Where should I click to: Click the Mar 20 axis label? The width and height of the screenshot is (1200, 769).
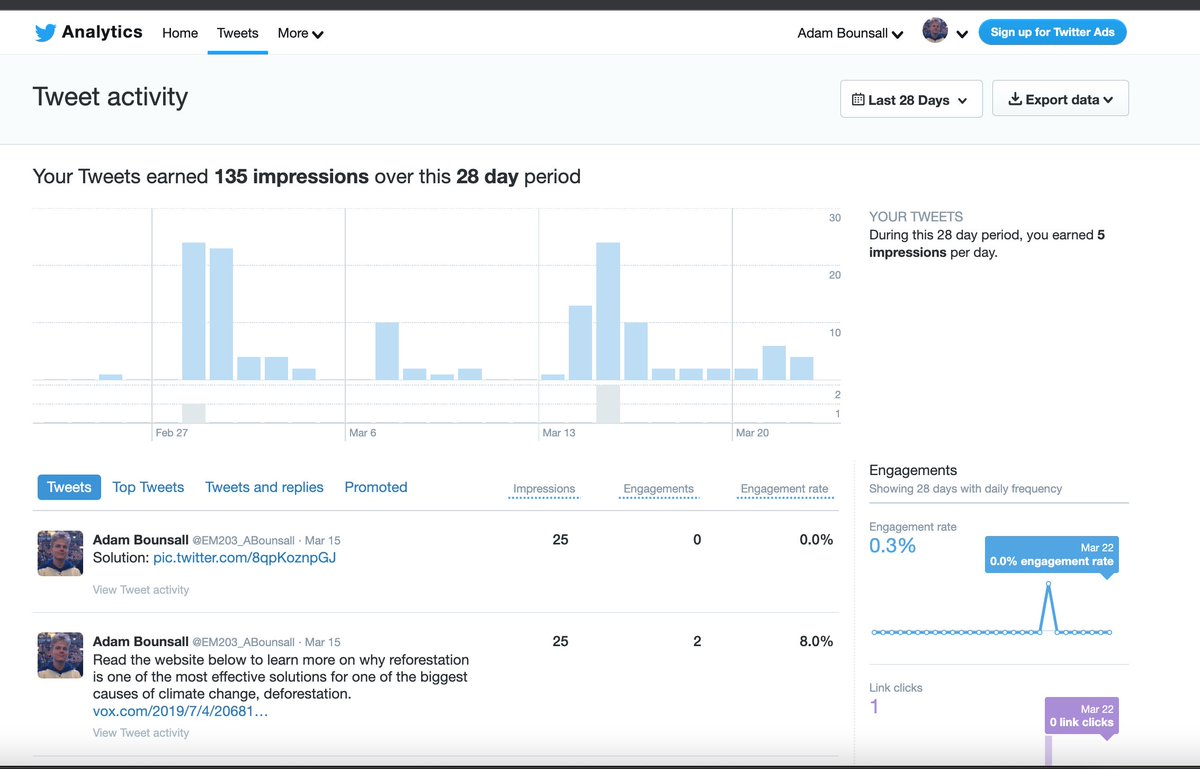coord(752,433)
